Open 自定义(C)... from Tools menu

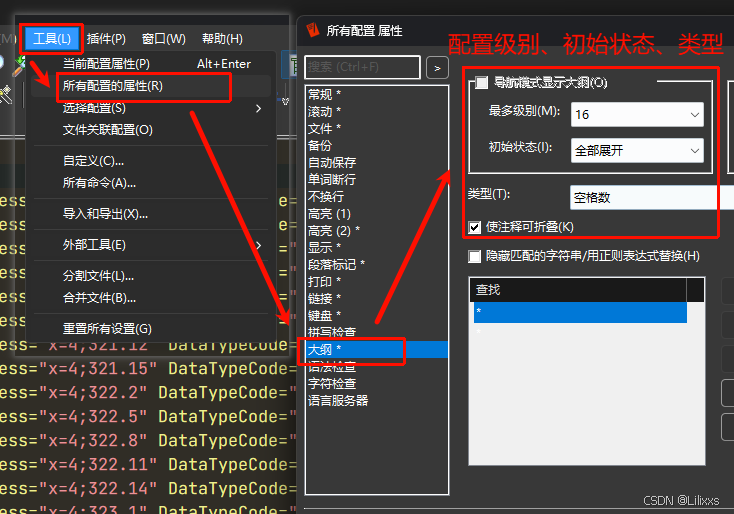coord(151,161)
